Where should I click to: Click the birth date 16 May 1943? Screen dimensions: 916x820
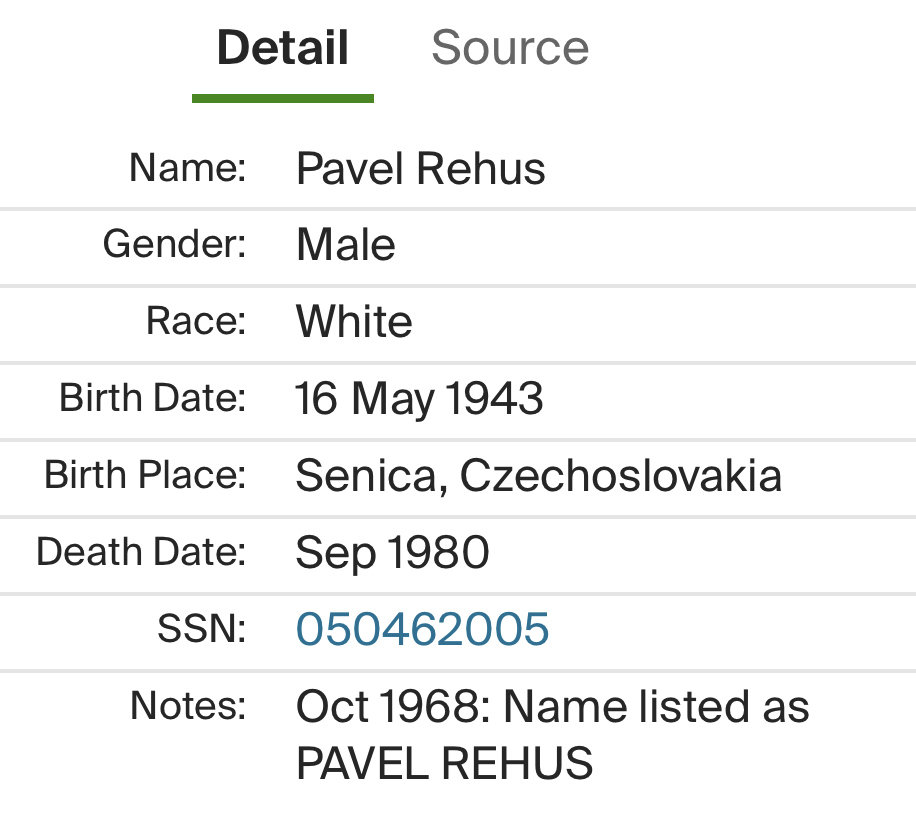tap(419, 399)
